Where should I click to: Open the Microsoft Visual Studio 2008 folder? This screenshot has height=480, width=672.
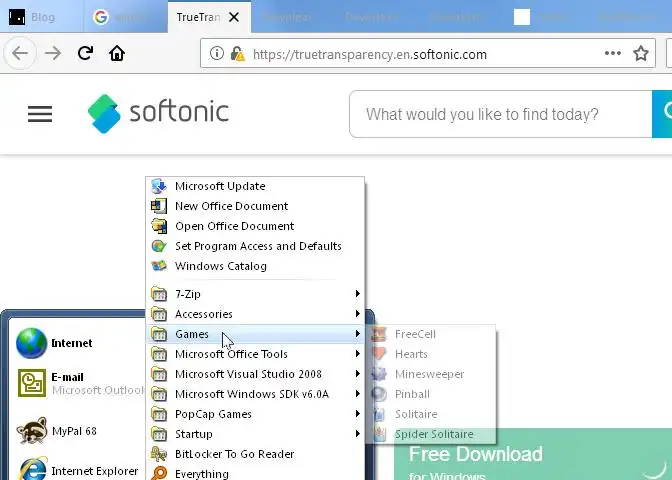[x=255, y=374]
